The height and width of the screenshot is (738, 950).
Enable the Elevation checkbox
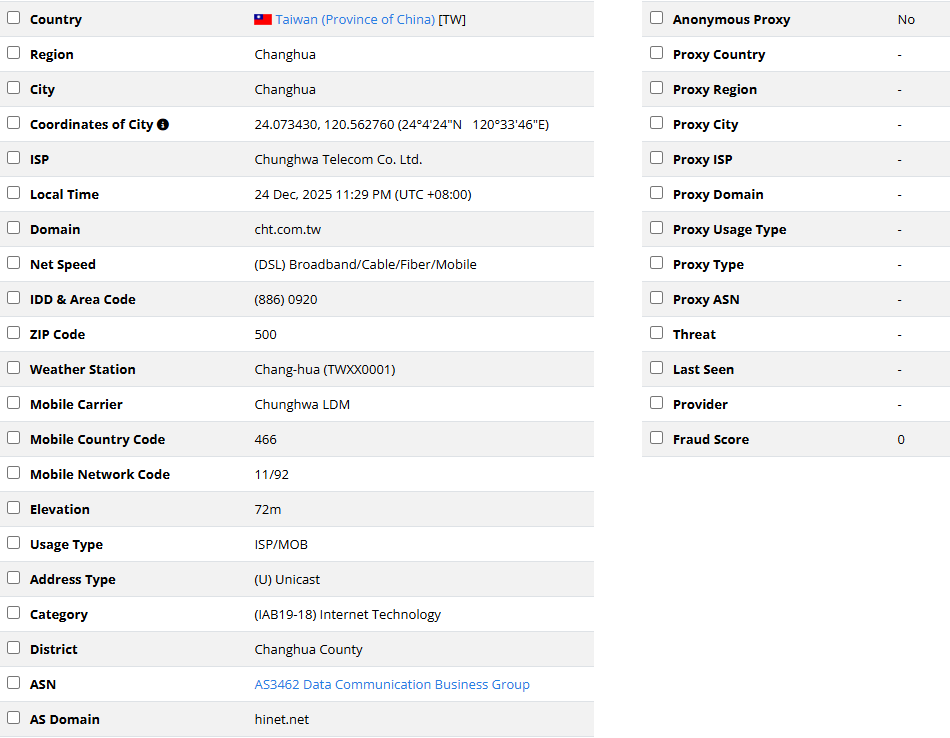tap(13, 508)
